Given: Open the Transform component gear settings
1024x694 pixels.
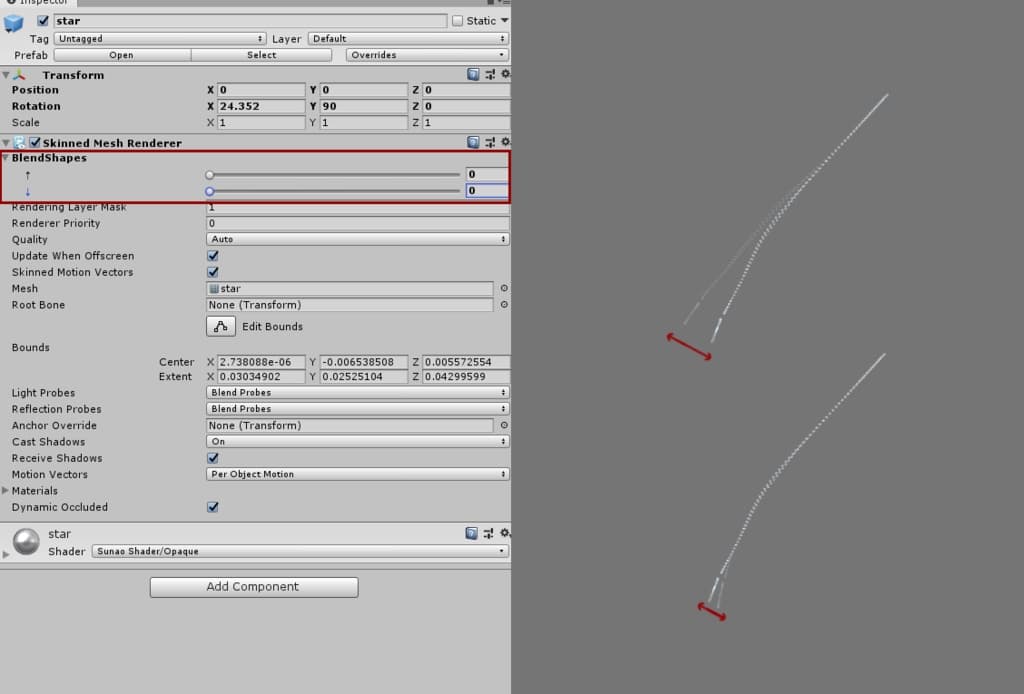Looking at the screenshot, I should [x=505, y=75].
